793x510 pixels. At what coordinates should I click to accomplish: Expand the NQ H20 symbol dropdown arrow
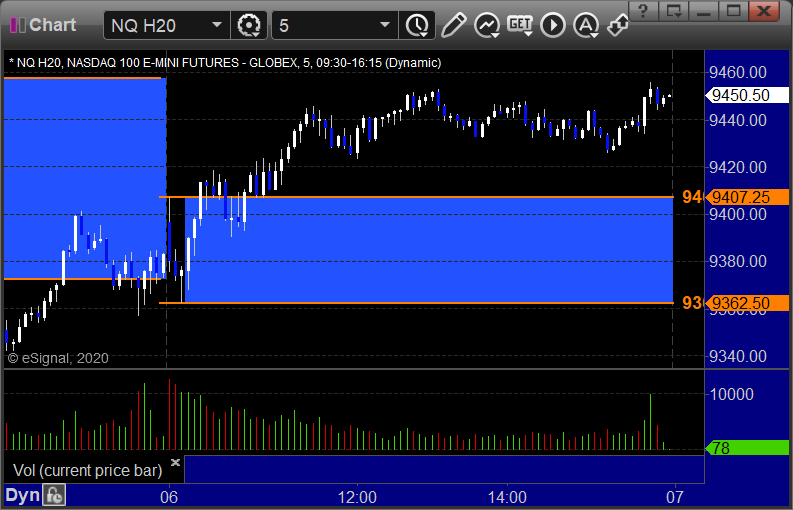[x=217, y=25]
